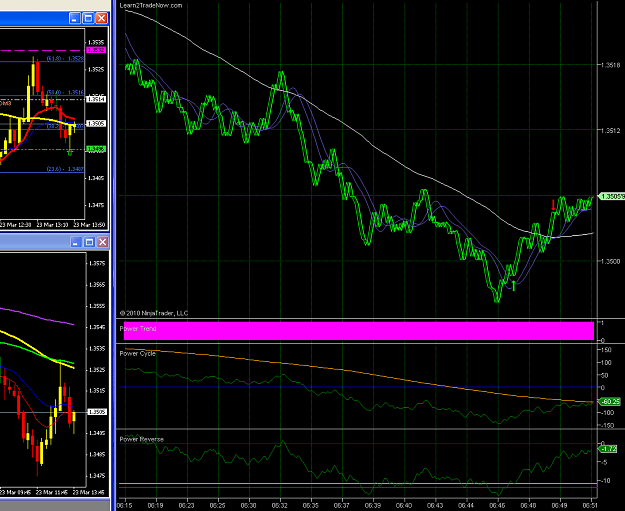
Task: Click the 1.3500 price axis label
Action: [611, 261]
